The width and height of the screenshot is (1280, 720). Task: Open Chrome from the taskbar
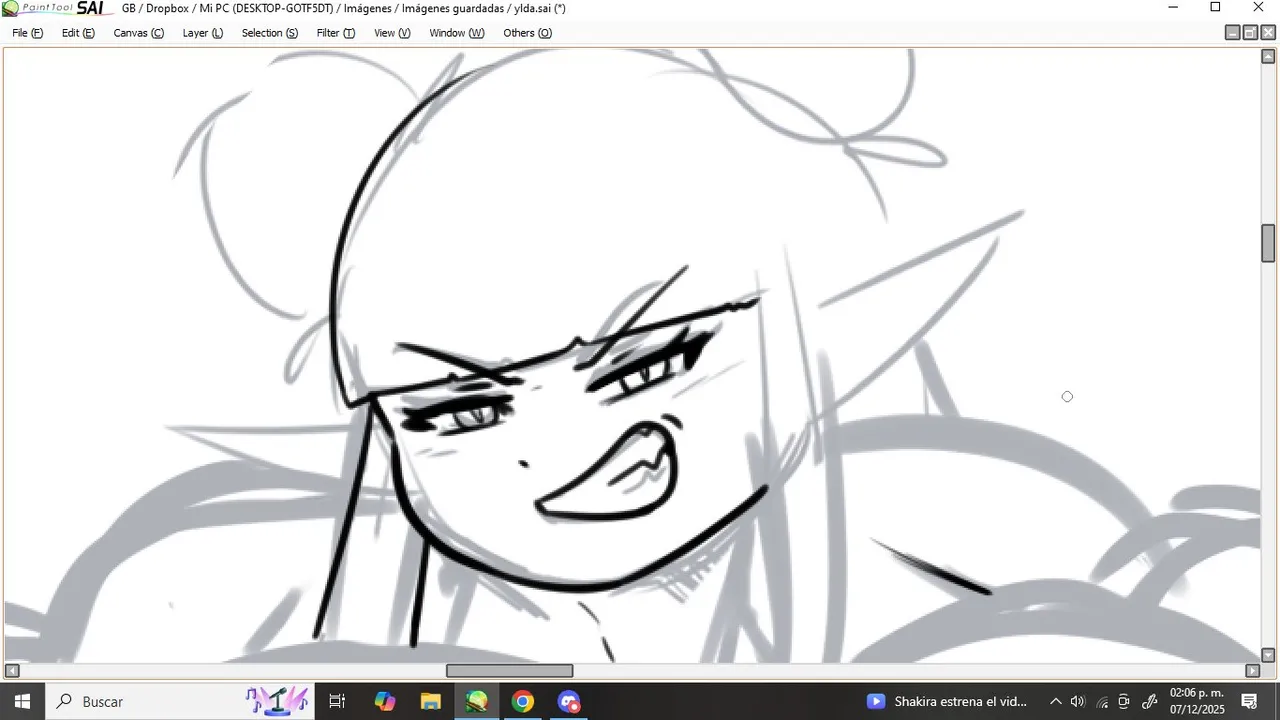tap(522, 702)
